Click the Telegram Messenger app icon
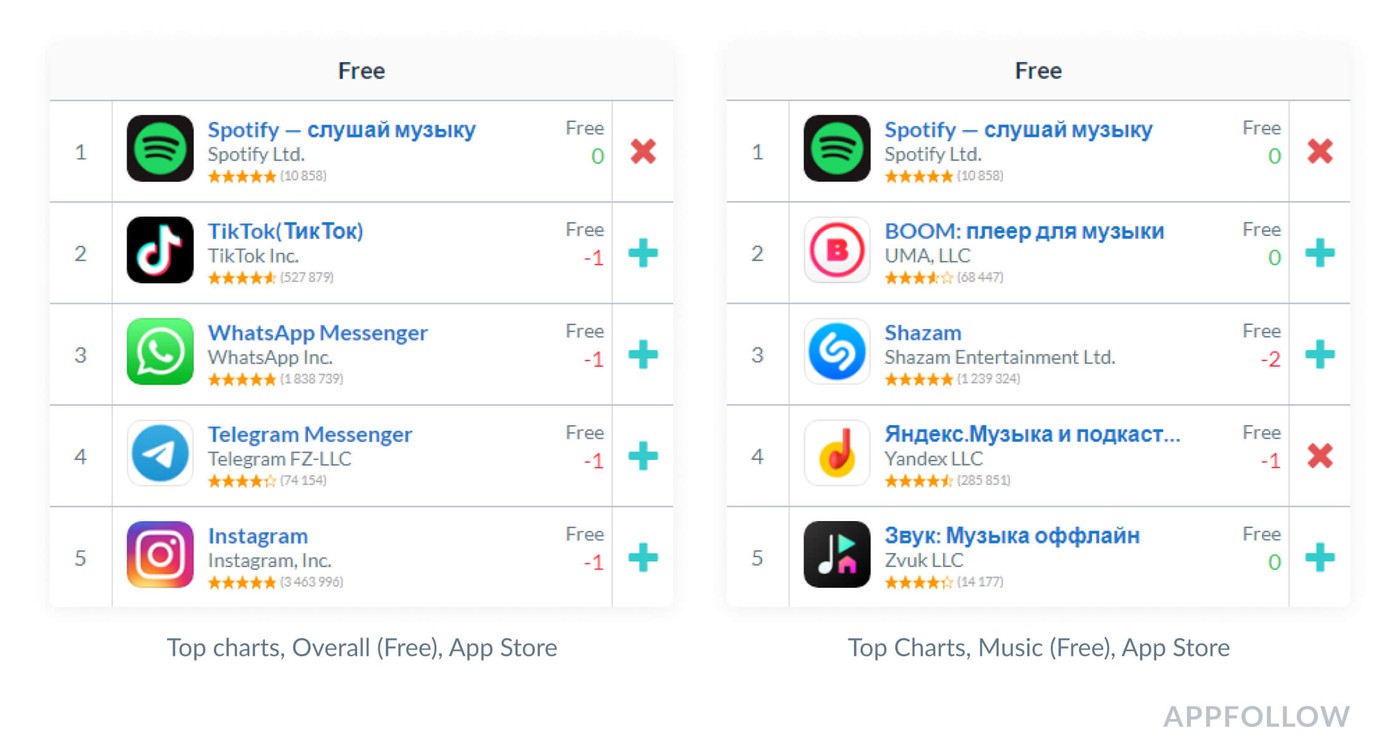 coord(160,453)
